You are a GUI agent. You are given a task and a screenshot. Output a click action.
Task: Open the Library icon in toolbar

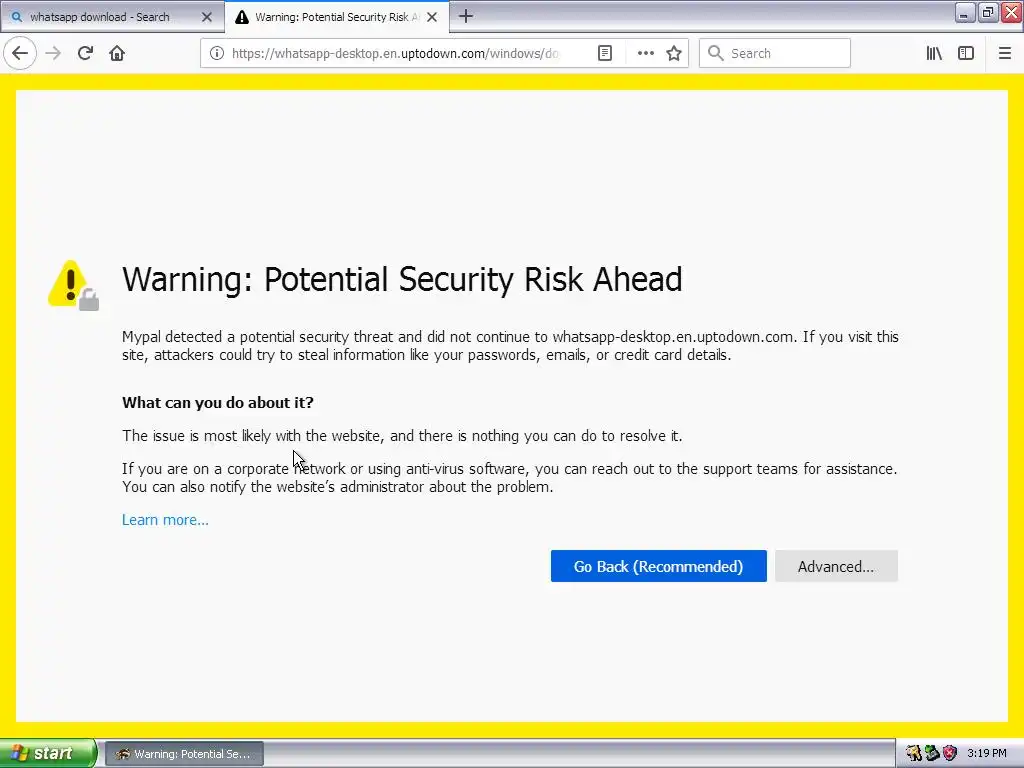point(934,54)
